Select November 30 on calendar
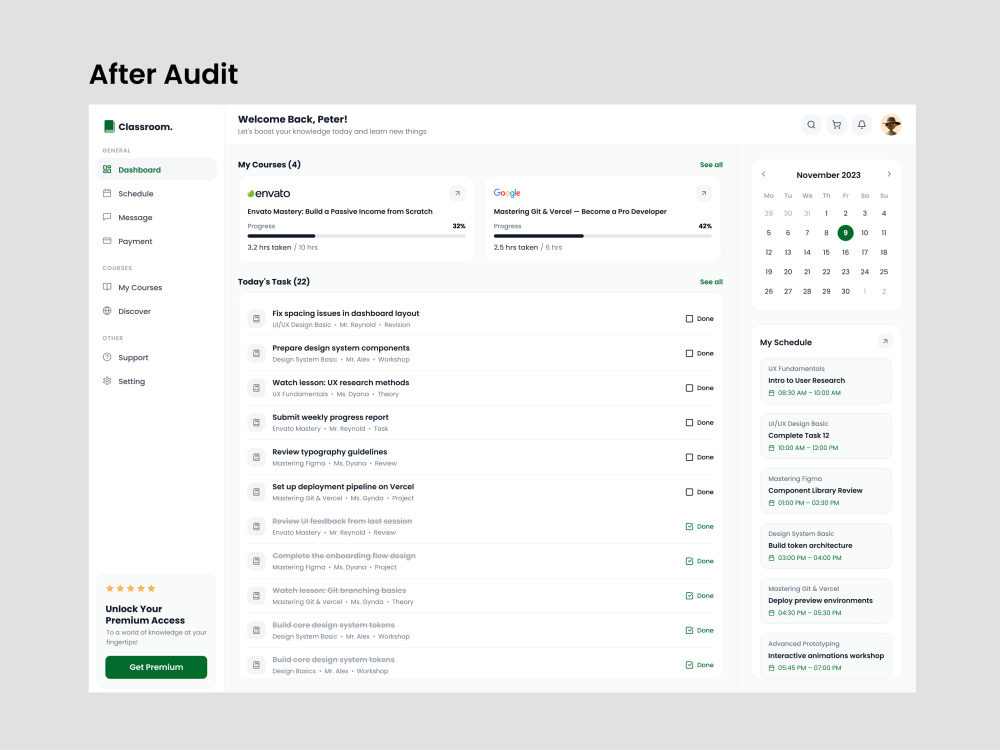Screen dimensions: 1000x750 tap(846, 291)
